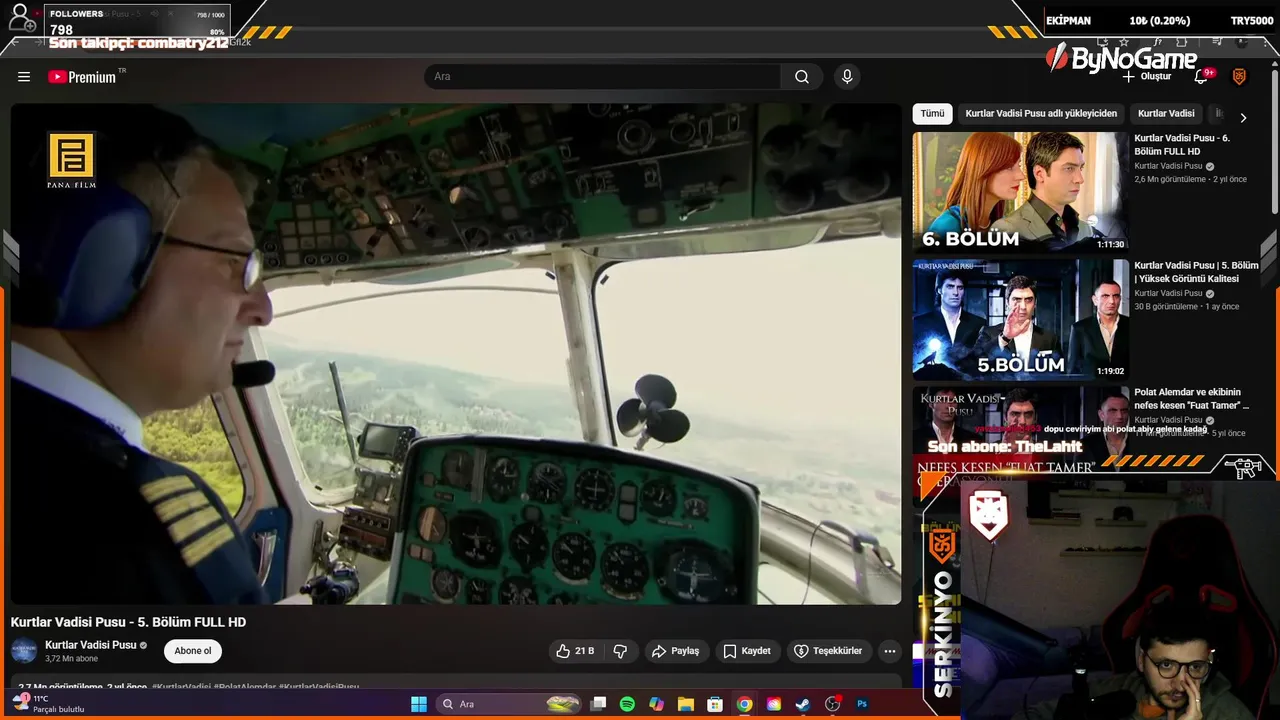
Task: Open the Windows Start menu
Action: 419,704
